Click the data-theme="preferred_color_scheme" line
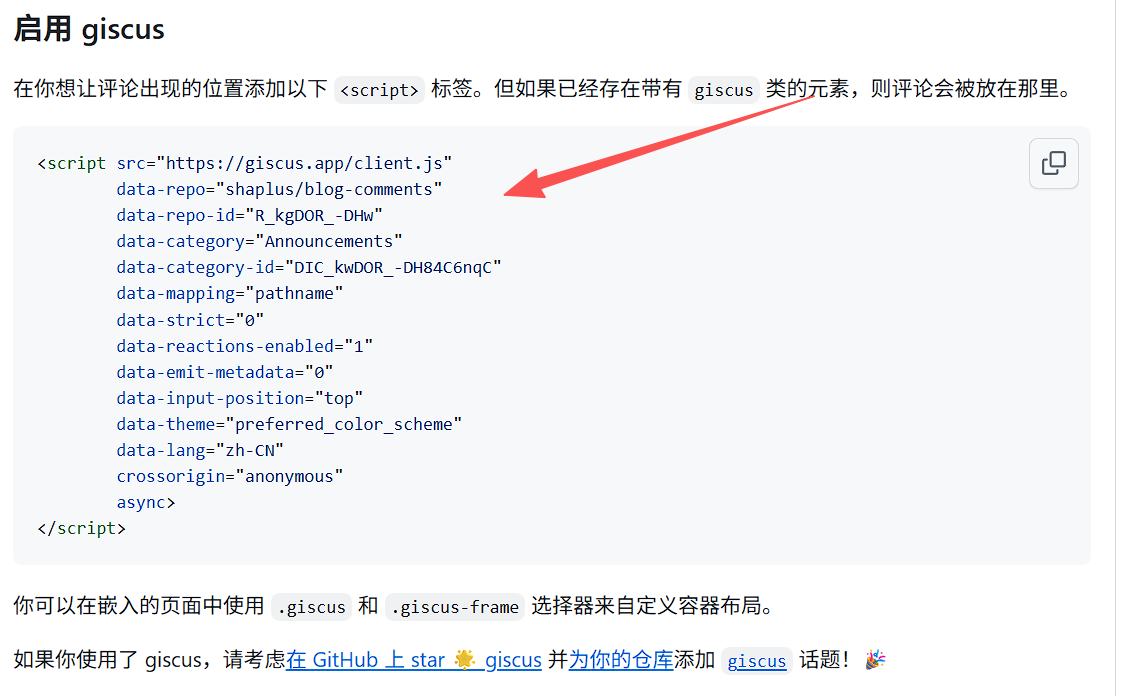 (289, 424)
